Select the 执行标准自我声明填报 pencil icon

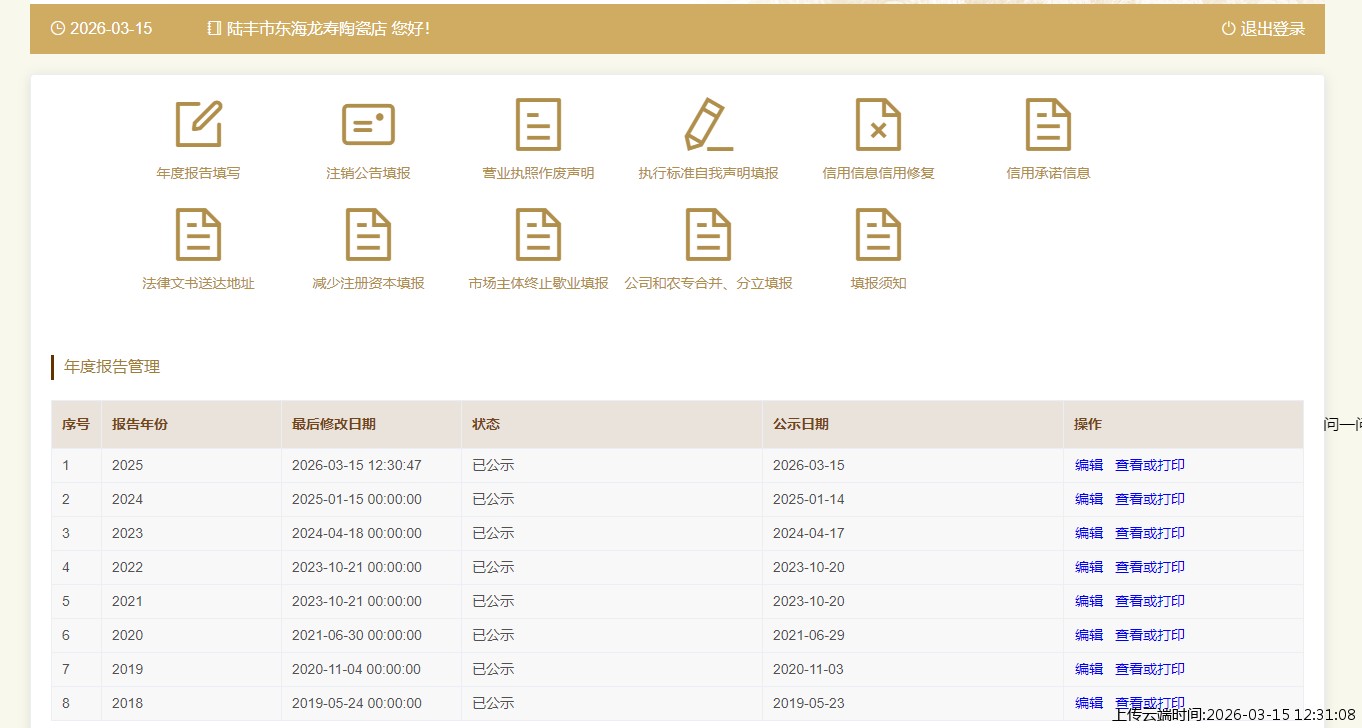[708, 125]
